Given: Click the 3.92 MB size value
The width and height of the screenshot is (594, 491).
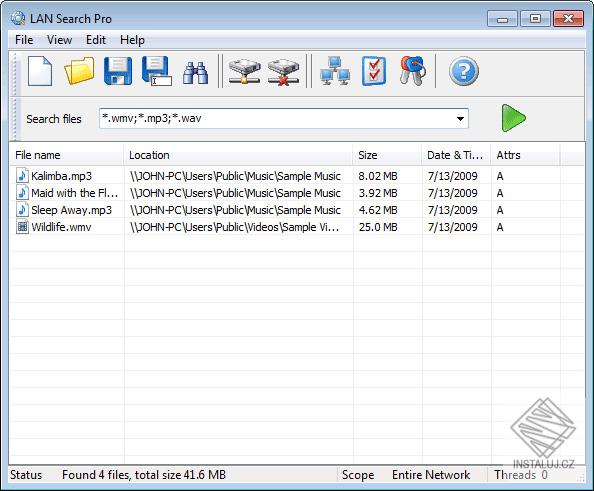Looking at the screenshot, I should click(378, 193).
